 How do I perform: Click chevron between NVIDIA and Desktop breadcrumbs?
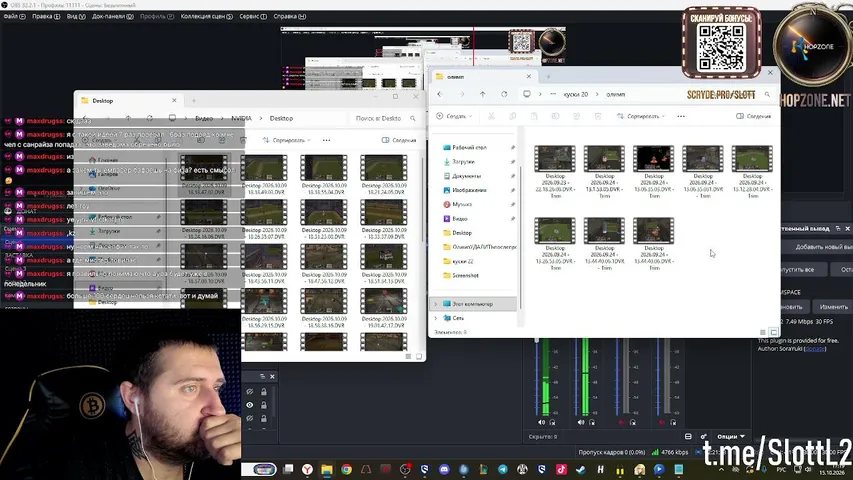click(261, 118)
